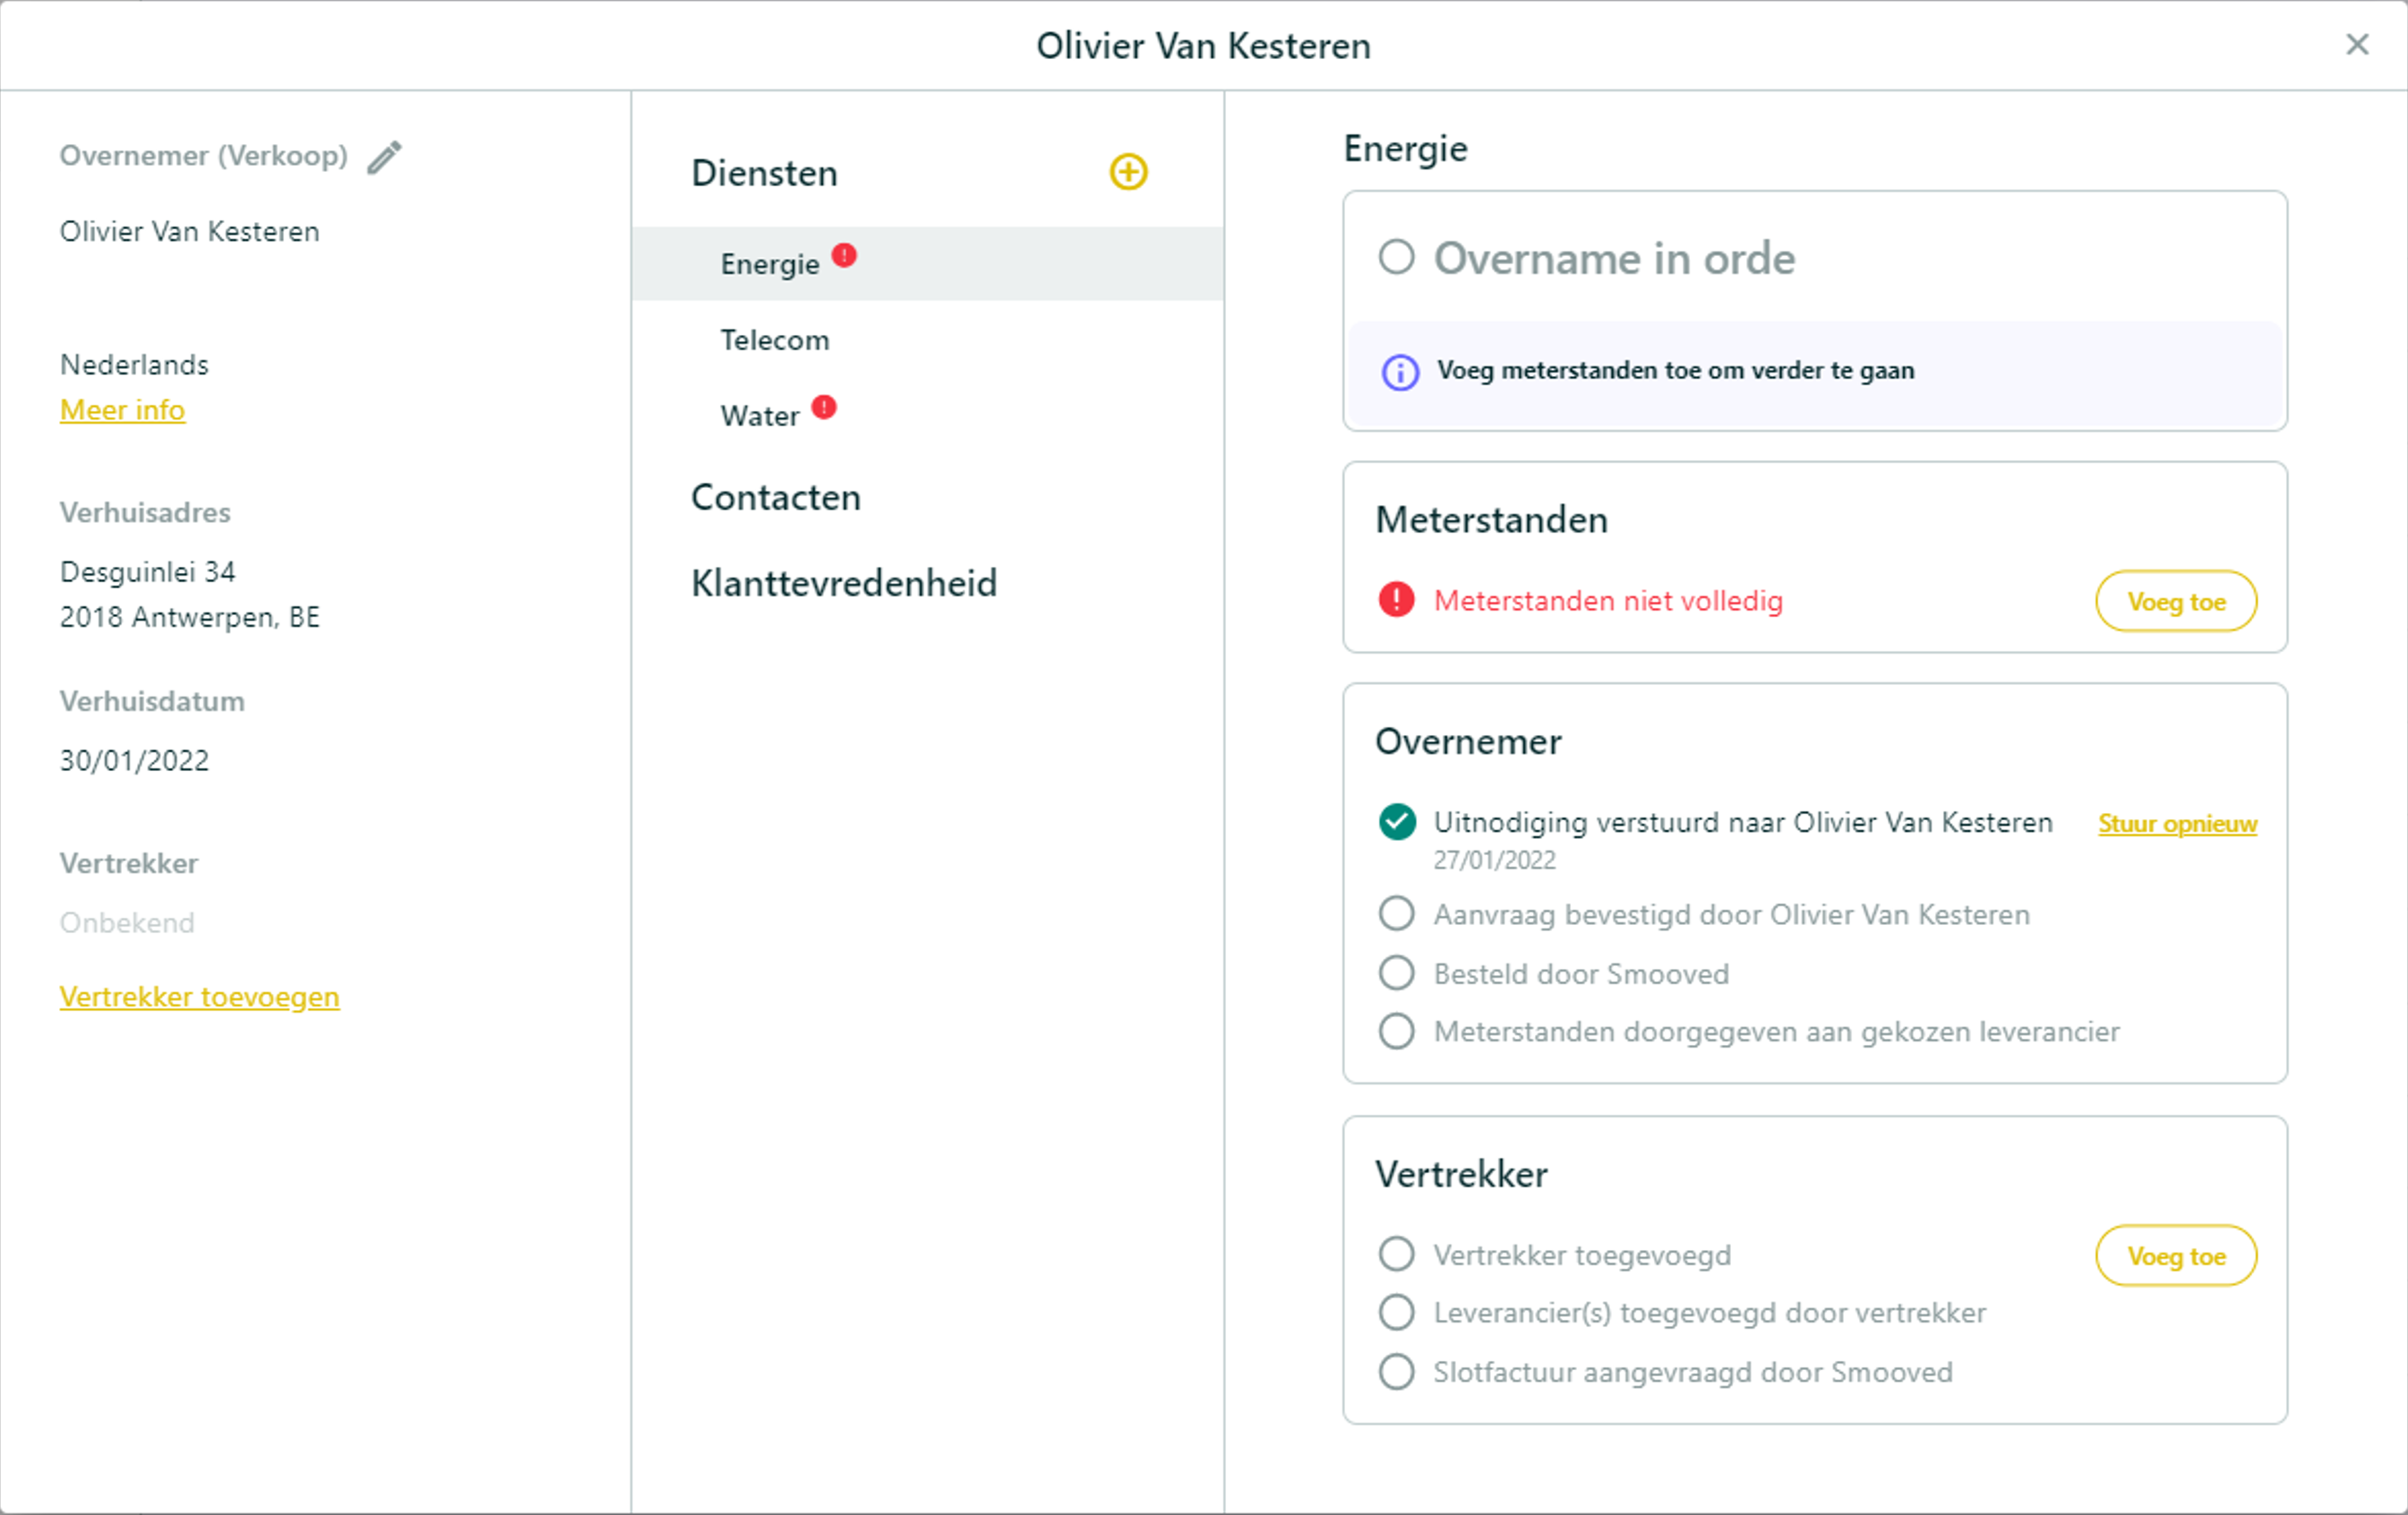This screenshot has width=2408, height=1515.
Task: Click the red alert badge next to Energie
Action: point(844,255)
